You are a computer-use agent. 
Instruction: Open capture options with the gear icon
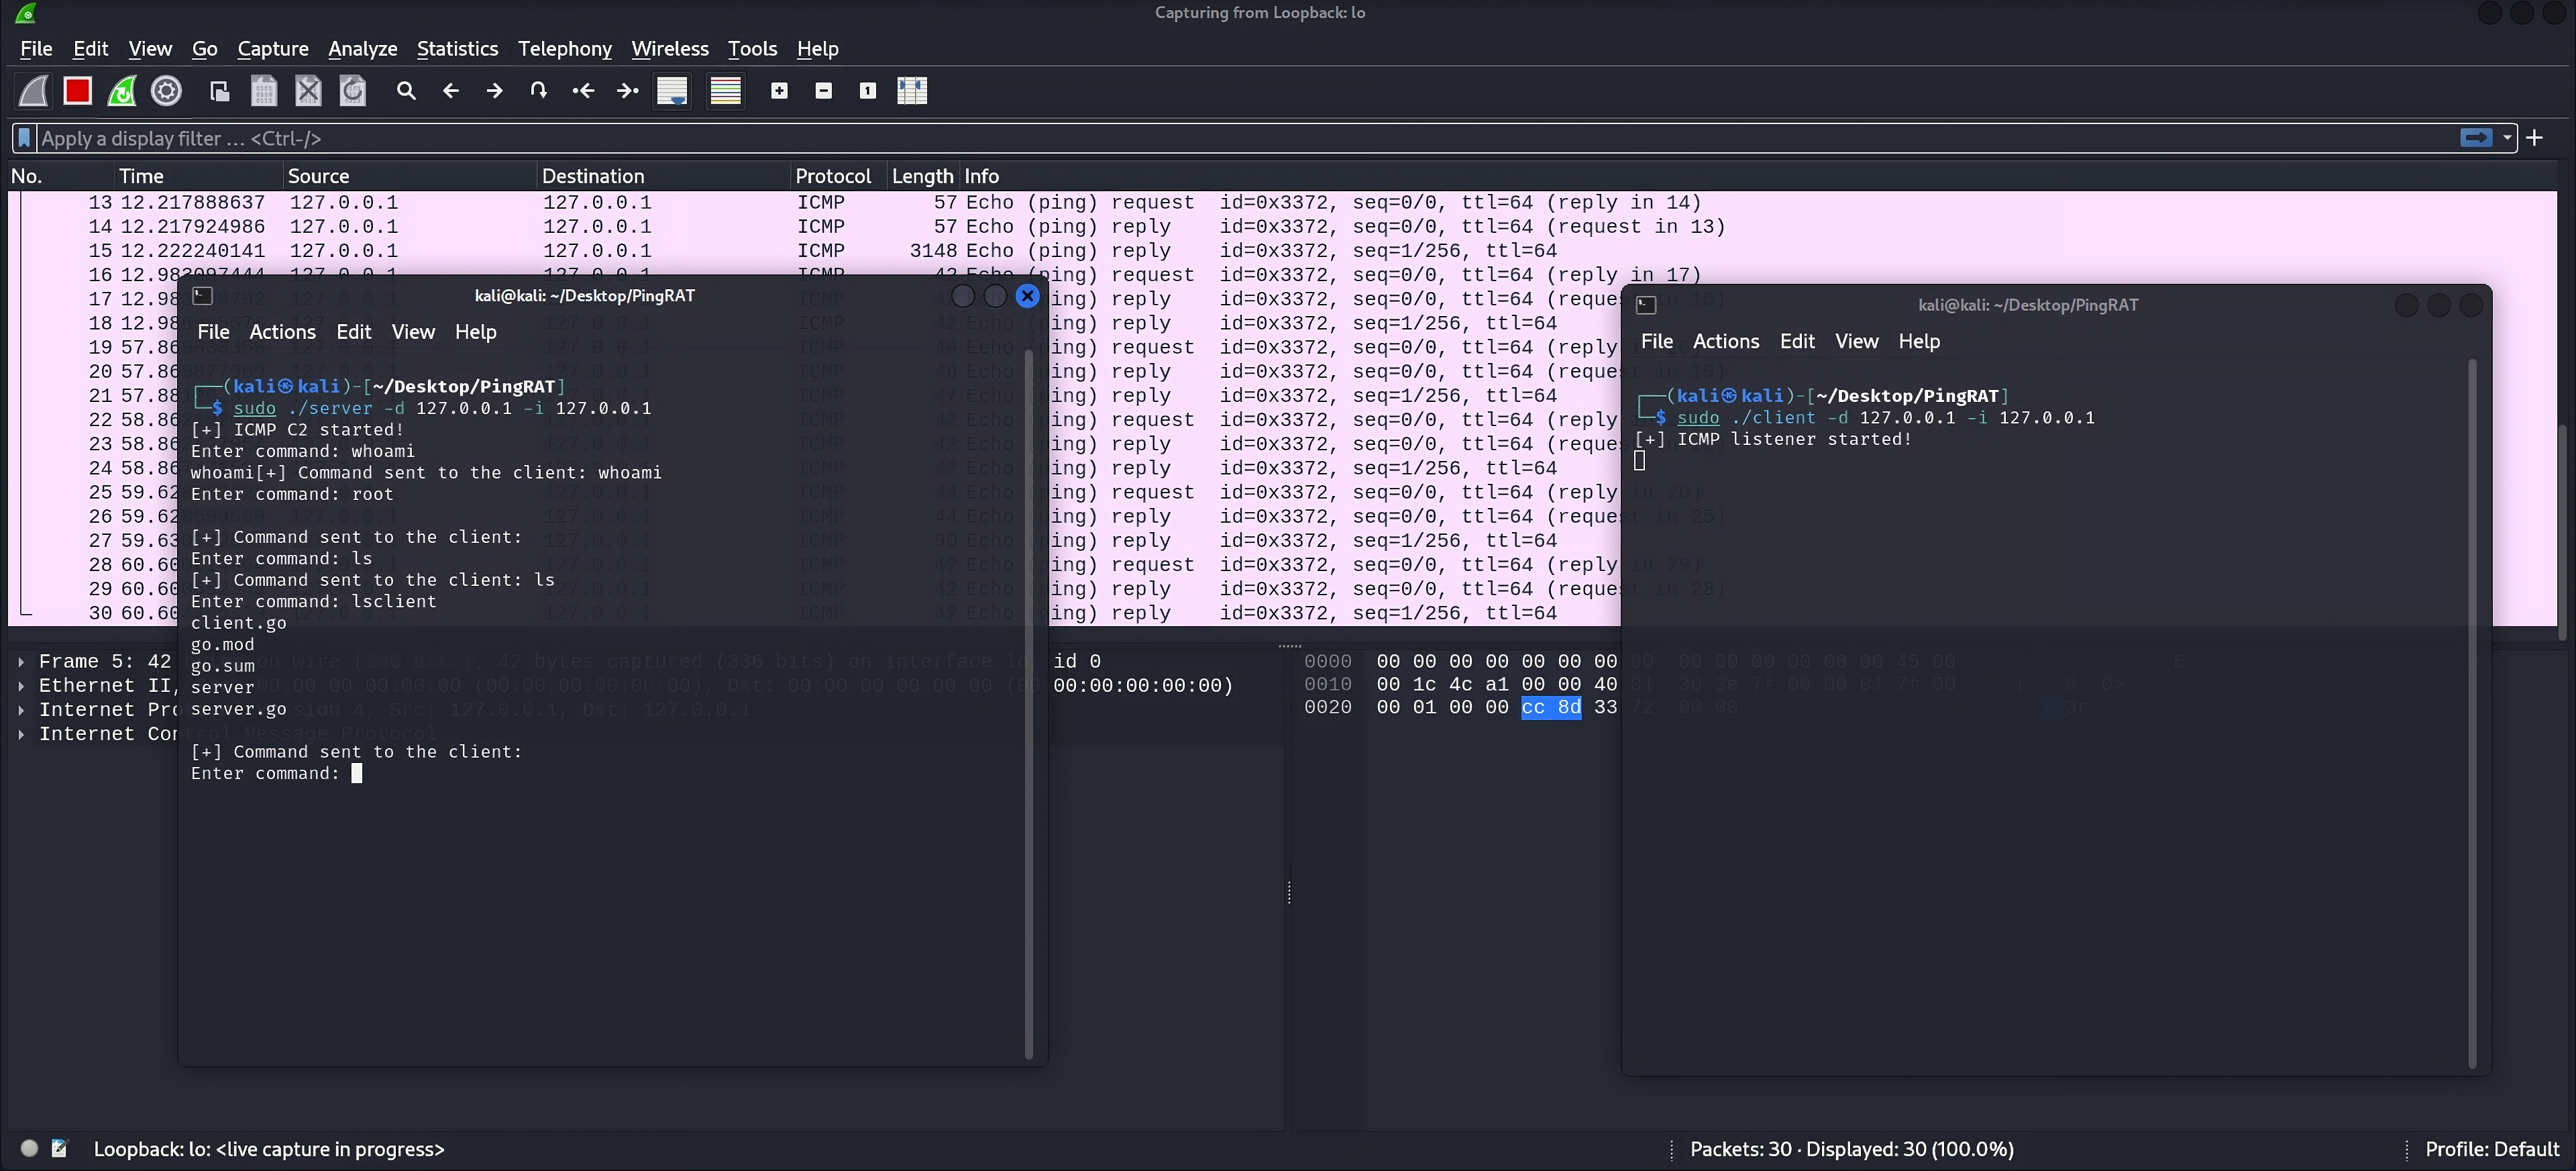[x=166, y=90]
